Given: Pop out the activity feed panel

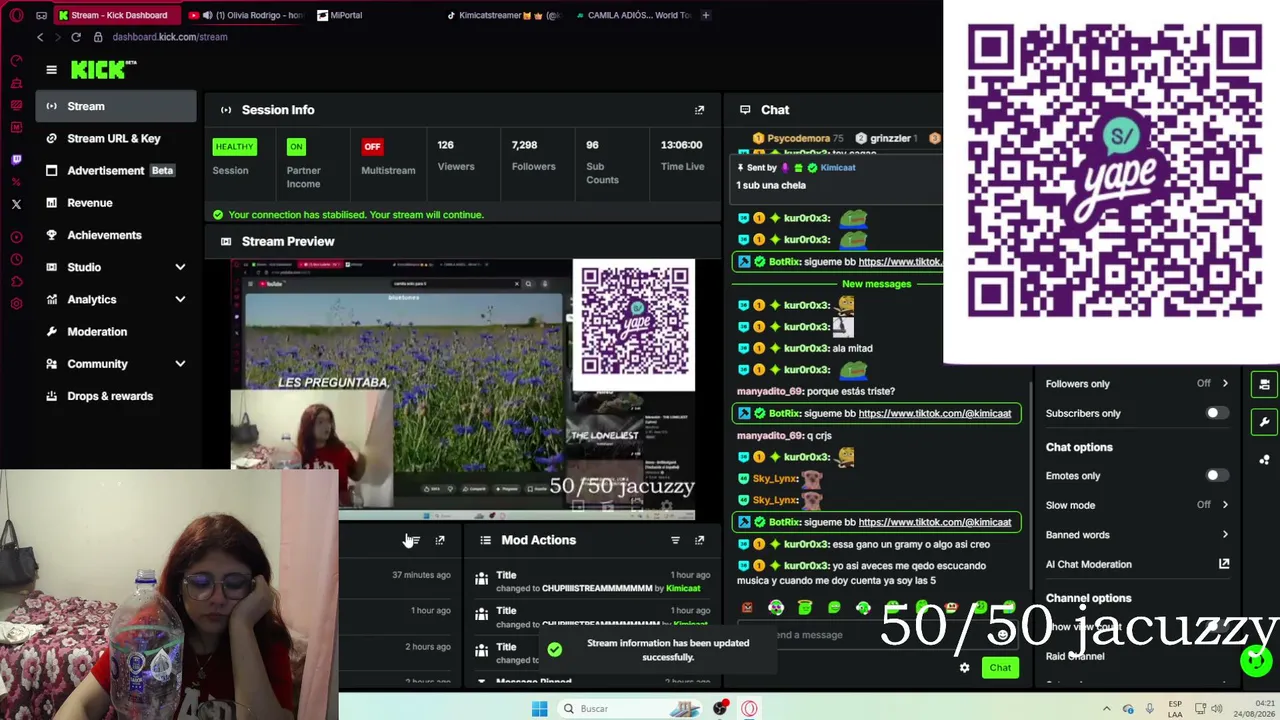Looking at the screenshot, I should [x=440, y=540].
